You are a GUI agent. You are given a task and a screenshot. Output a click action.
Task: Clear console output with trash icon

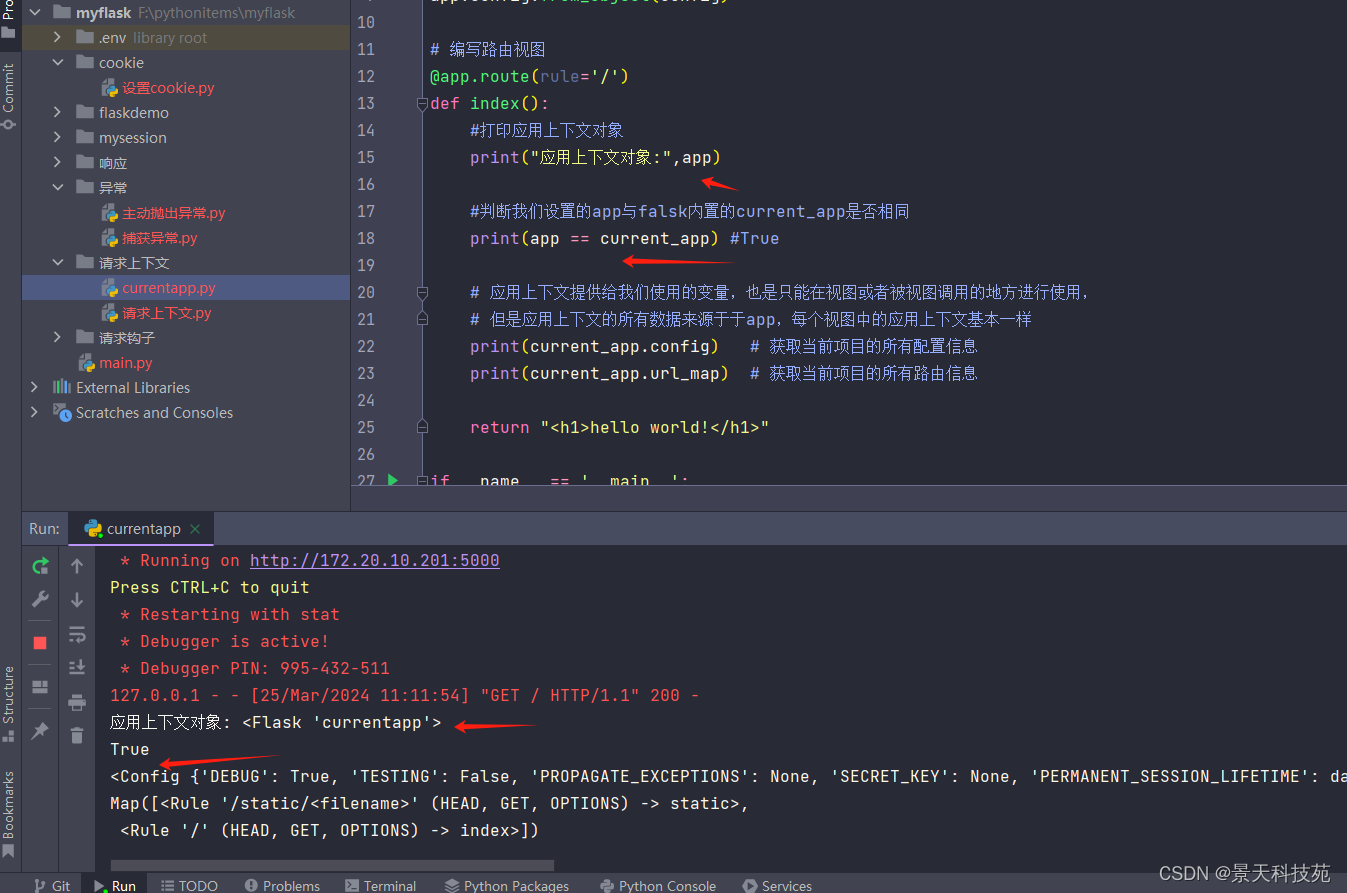pyautogui.click(x=77, y=736)
